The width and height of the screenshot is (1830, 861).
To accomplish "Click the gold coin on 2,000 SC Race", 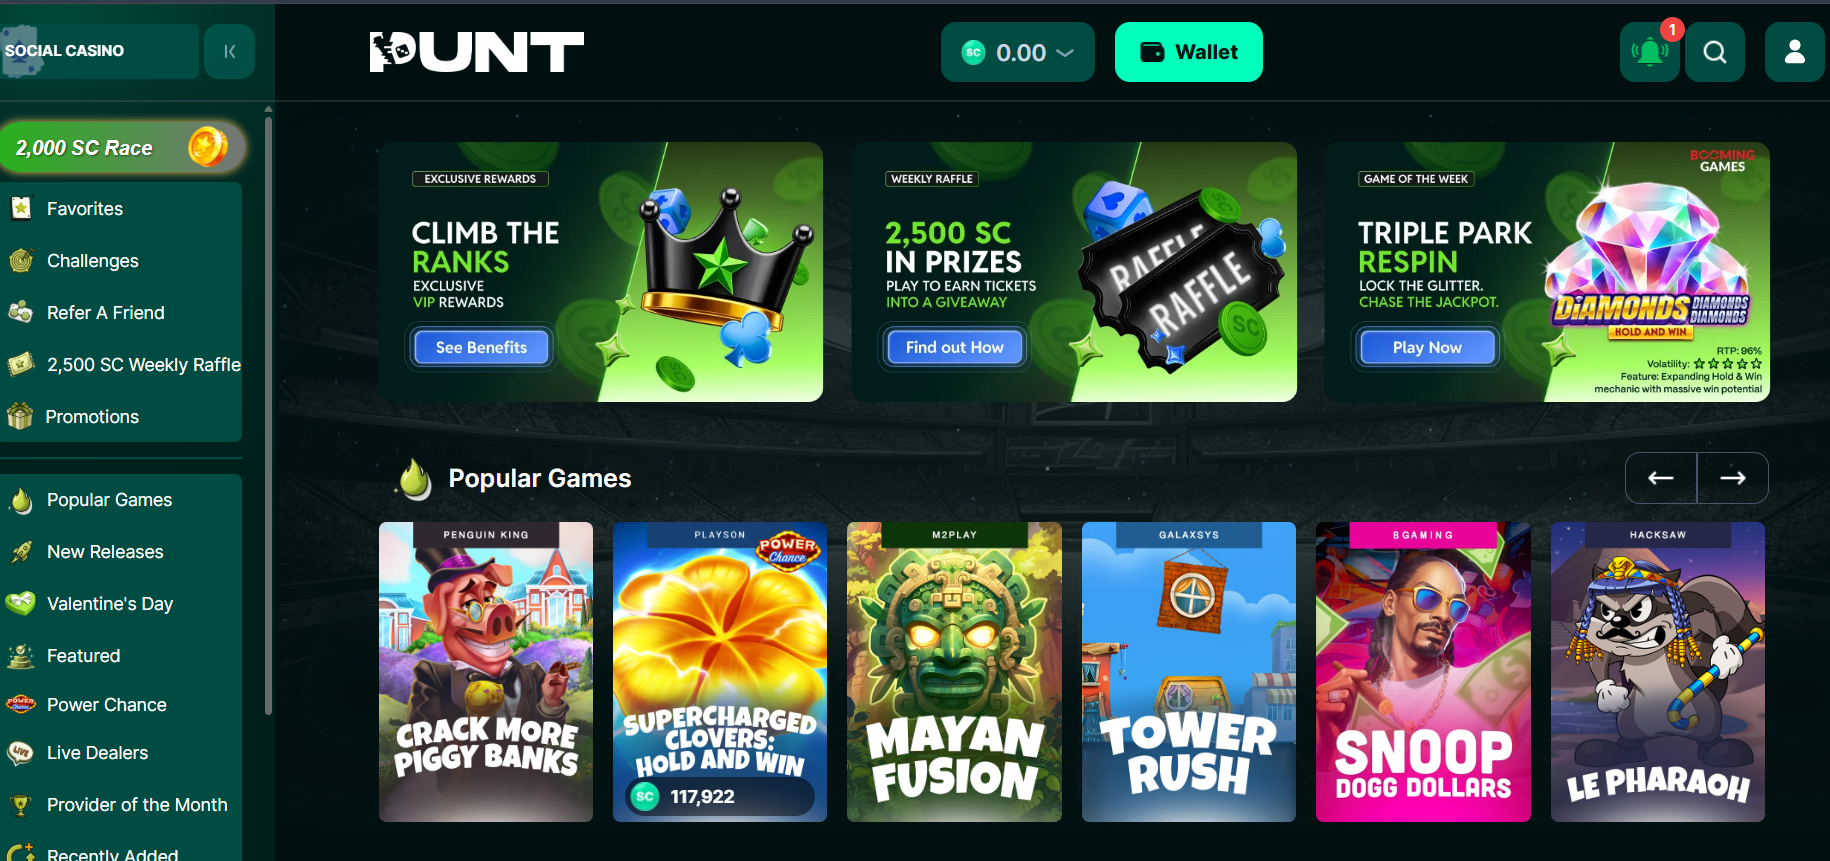I will (208, 147).
